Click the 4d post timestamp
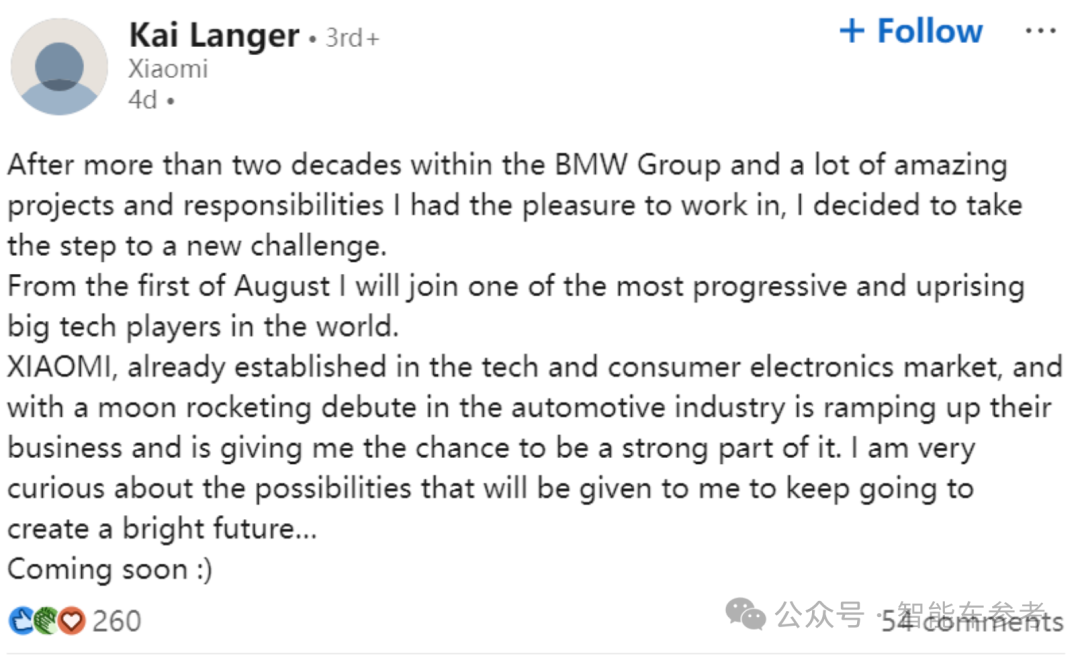The image size is (1080, 658). 143,100
